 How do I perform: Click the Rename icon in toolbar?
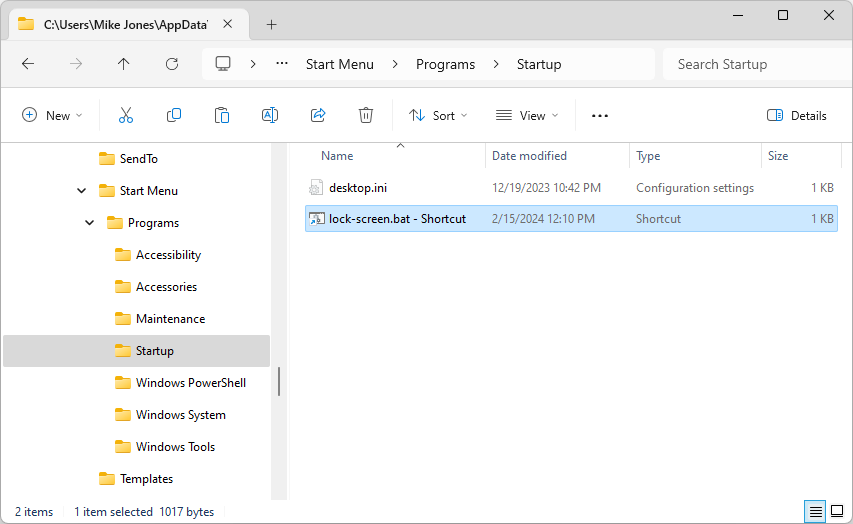tap(270, 115)
